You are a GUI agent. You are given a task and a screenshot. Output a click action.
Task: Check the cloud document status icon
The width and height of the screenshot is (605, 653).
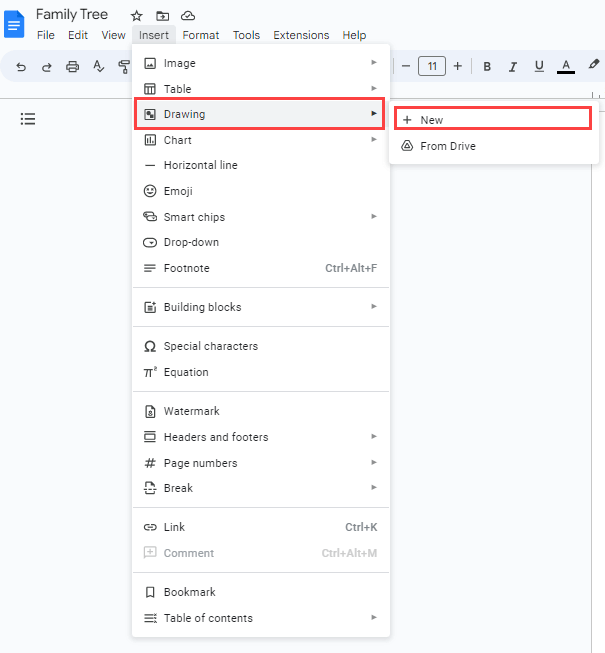tap(188, 16)
